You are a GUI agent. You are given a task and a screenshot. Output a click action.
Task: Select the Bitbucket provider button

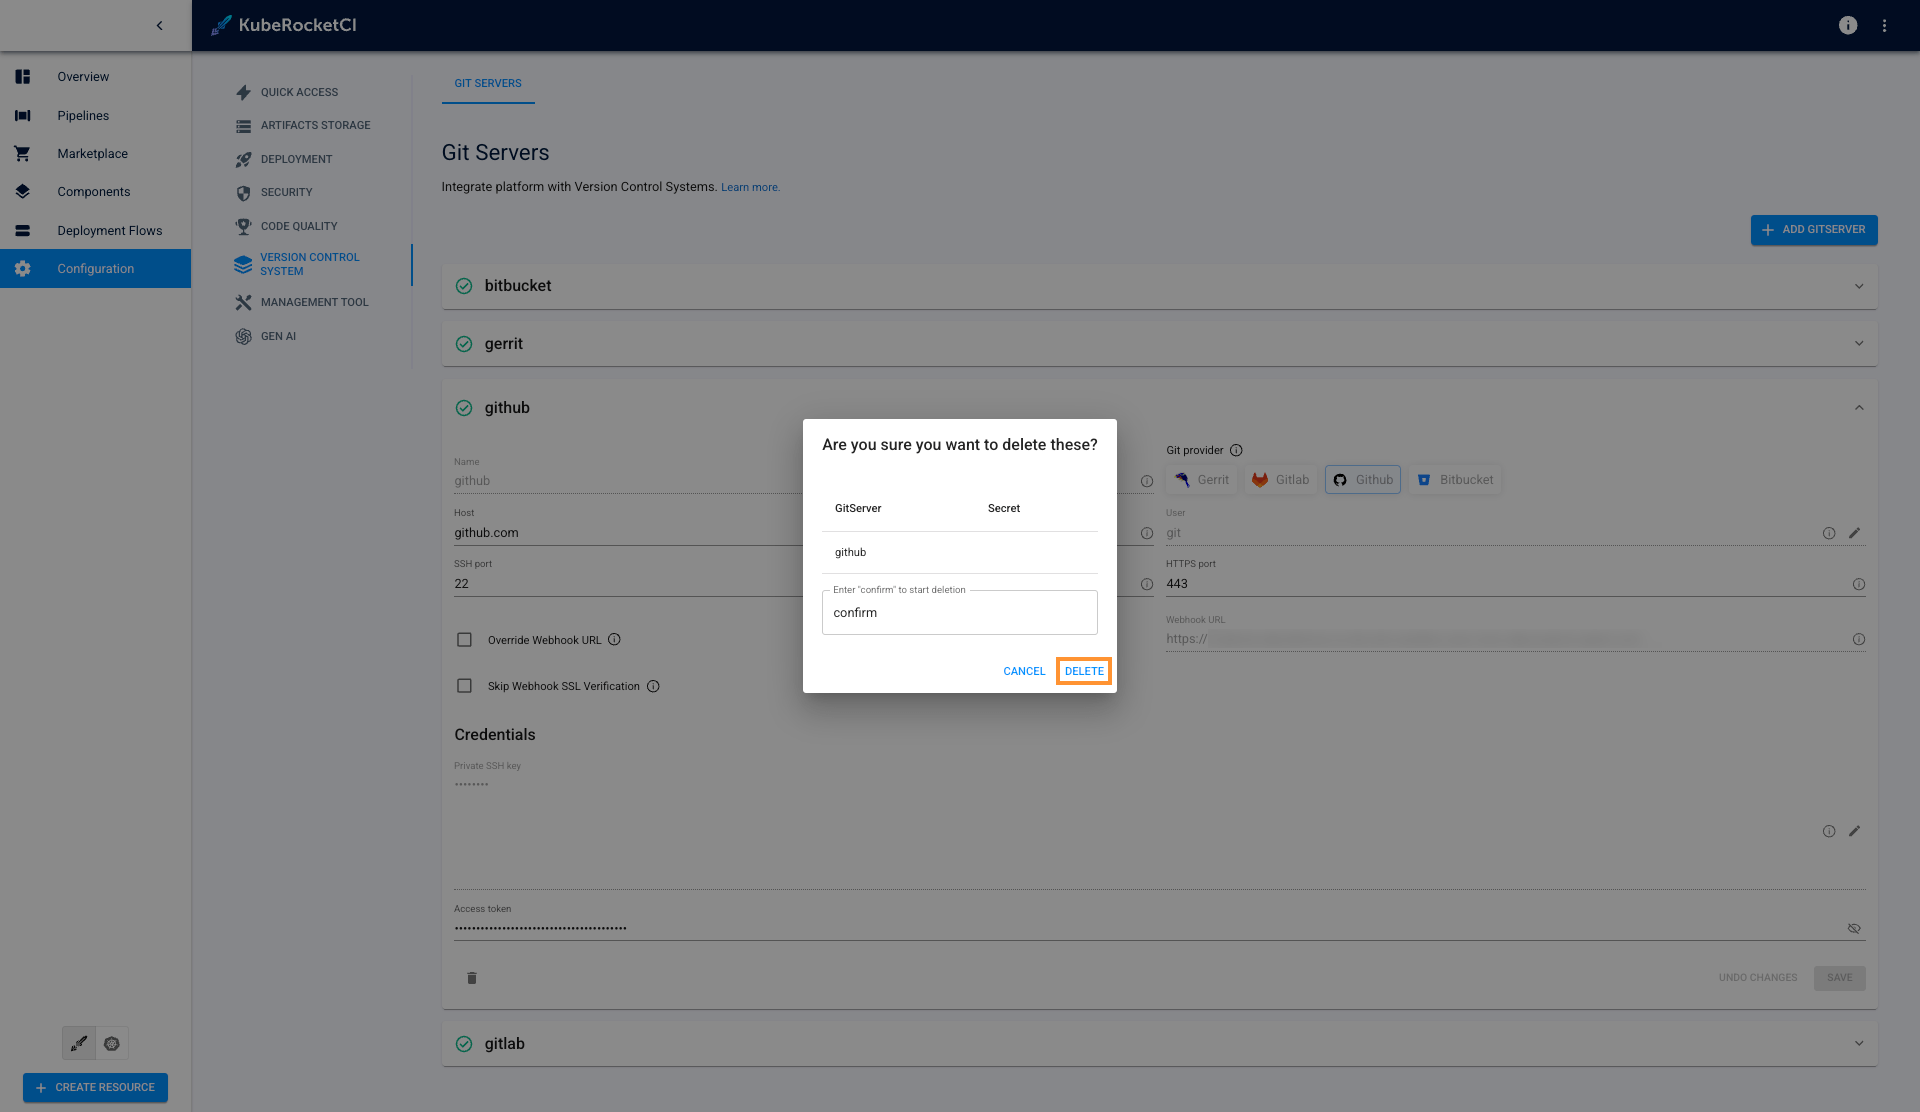1455,480
